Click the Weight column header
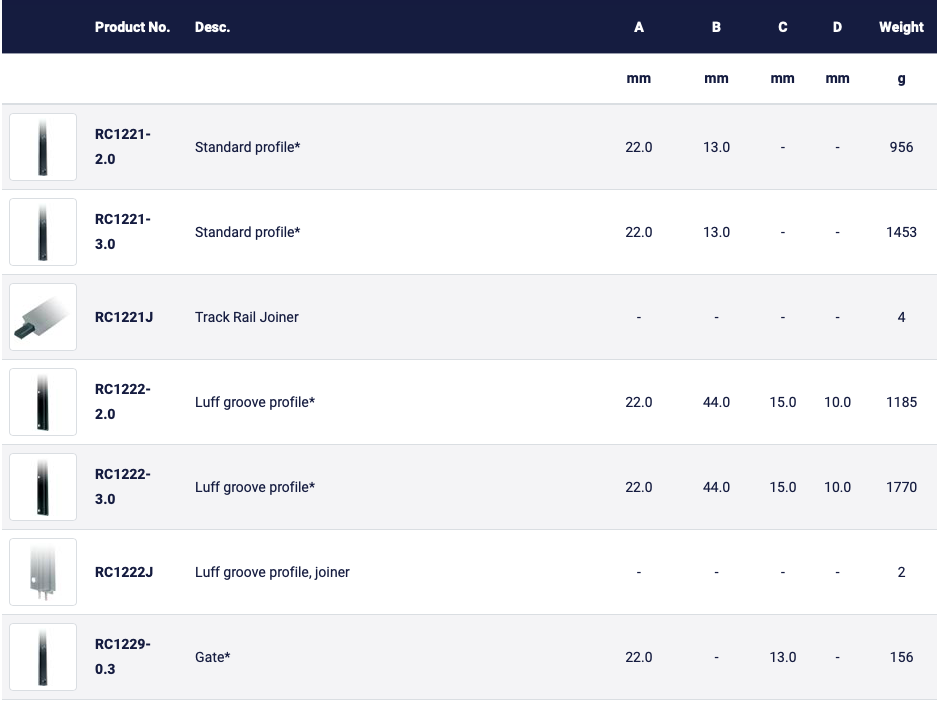Image resolution: width=937 pixels, height=702 pixels. [901, 27]
